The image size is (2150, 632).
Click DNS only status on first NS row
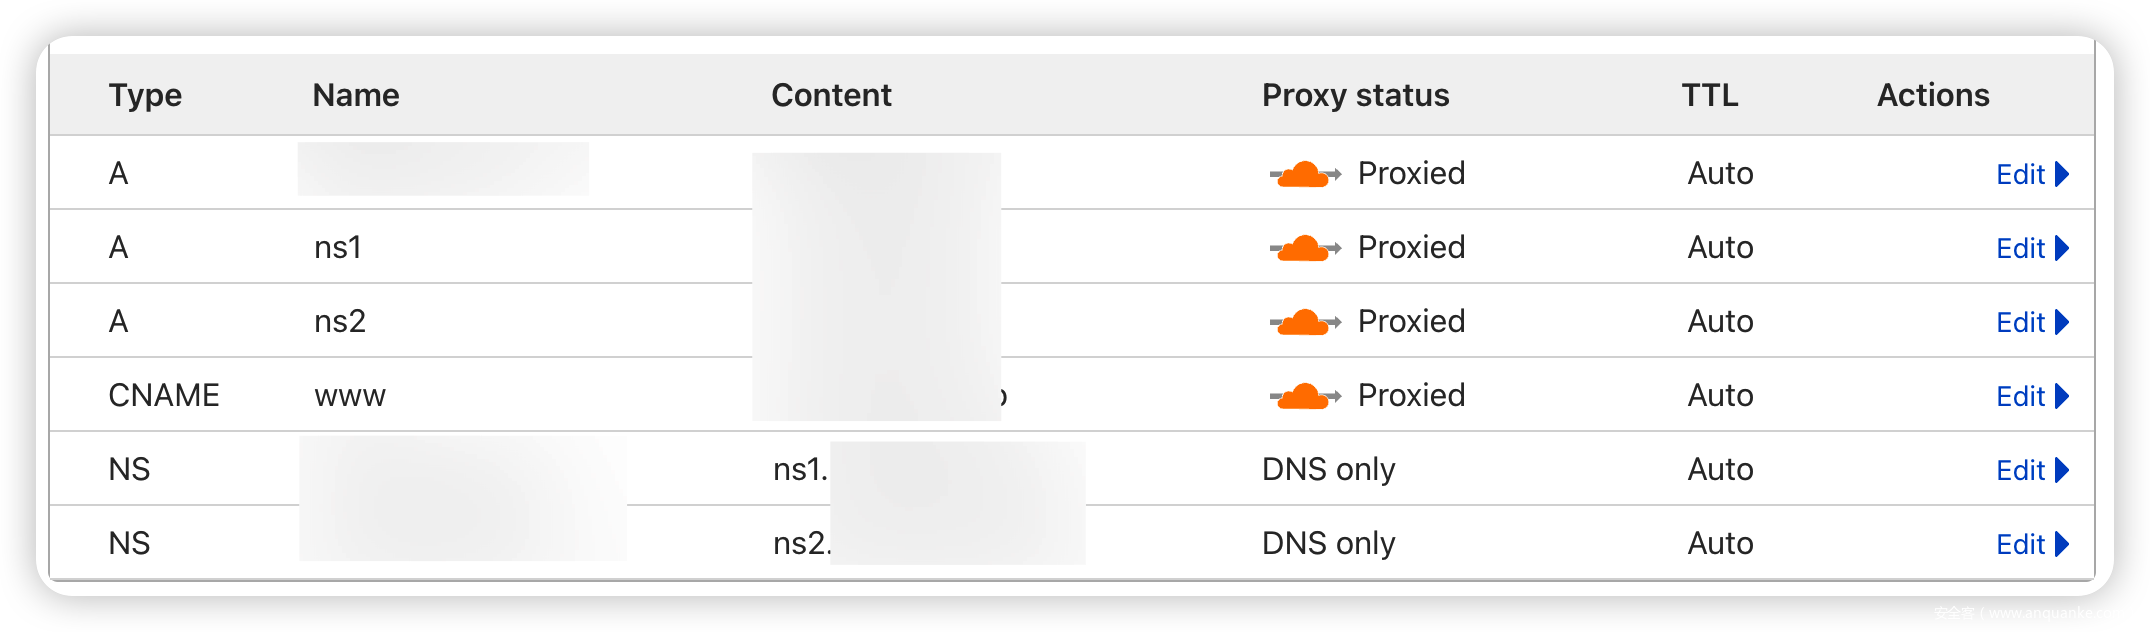[1328, 469]
